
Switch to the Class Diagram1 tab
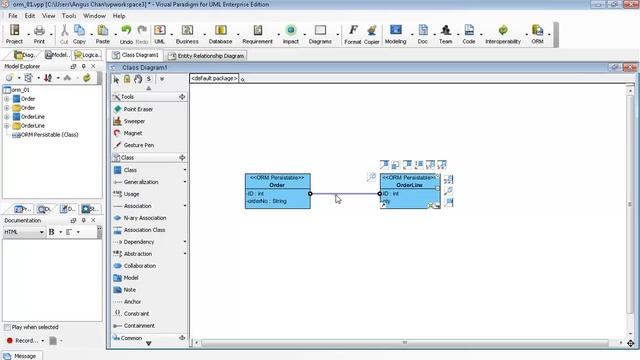135,55
